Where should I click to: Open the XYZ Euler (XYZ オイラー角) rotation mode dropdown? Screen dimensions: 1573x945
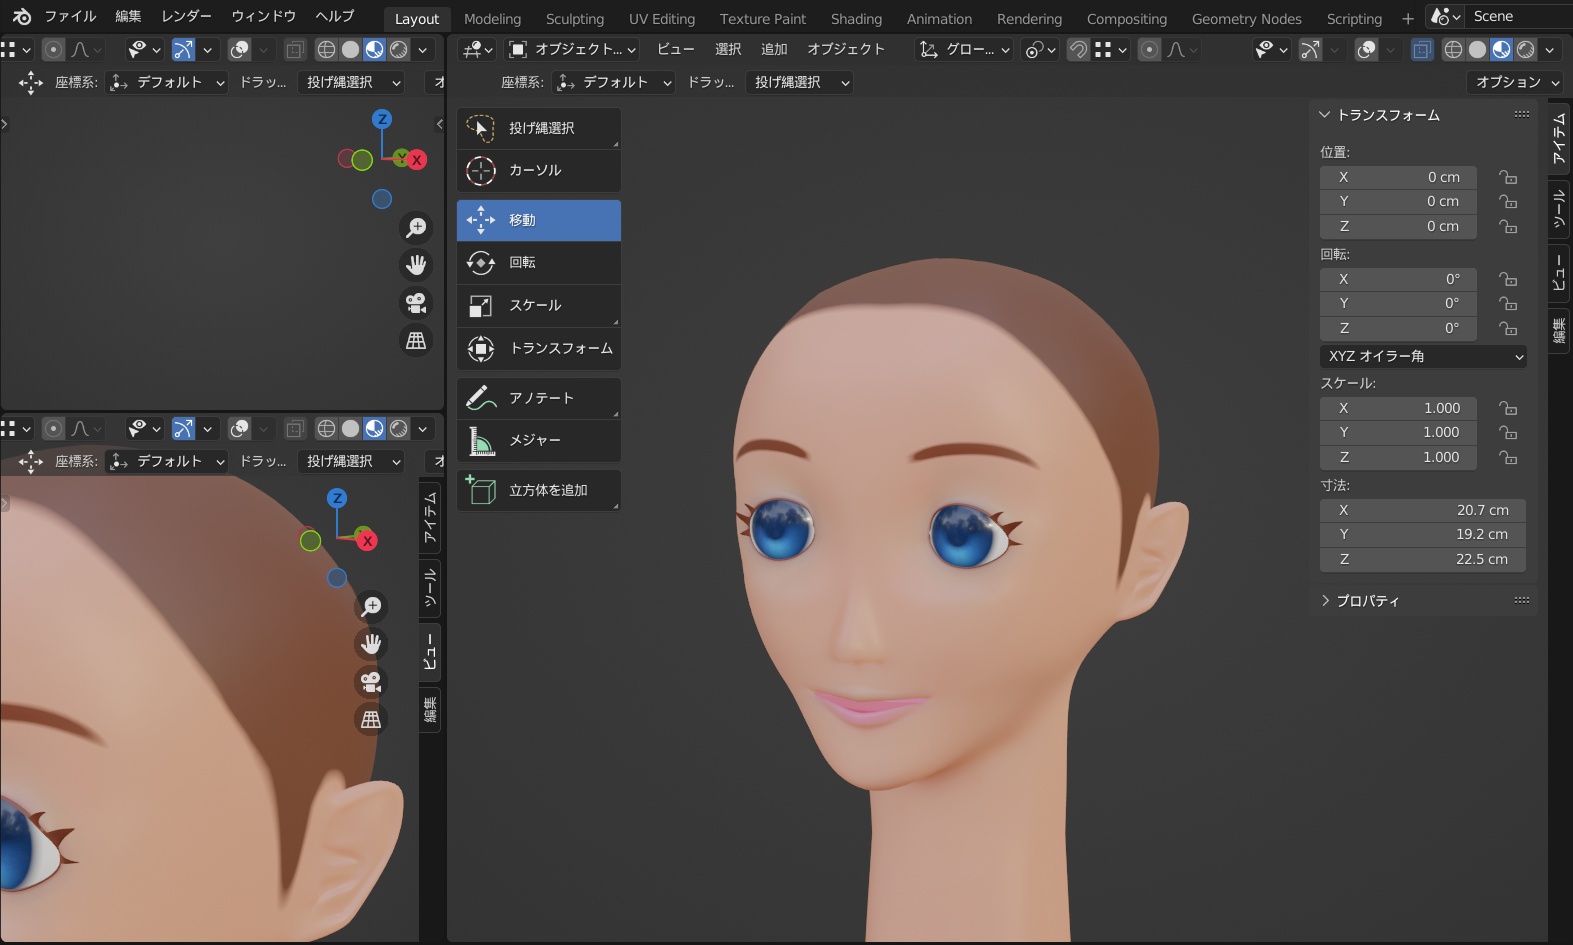tap(1422, 357)
